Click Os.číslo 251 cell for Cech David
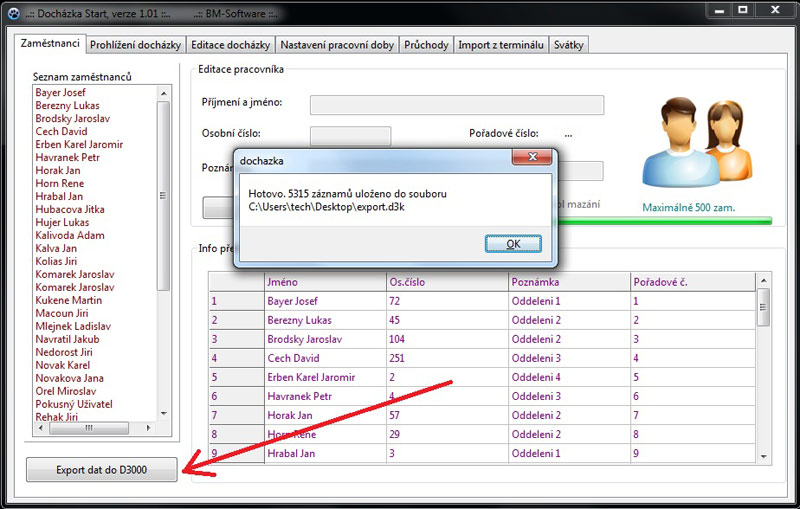 click(x=447, y=359)
